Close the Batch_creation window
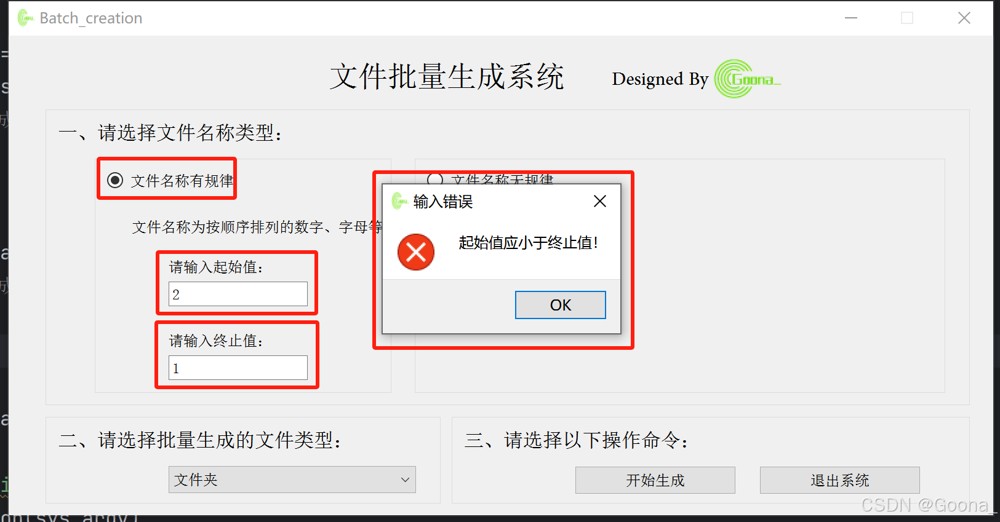The image size is (1000, 522). (964, 18)
